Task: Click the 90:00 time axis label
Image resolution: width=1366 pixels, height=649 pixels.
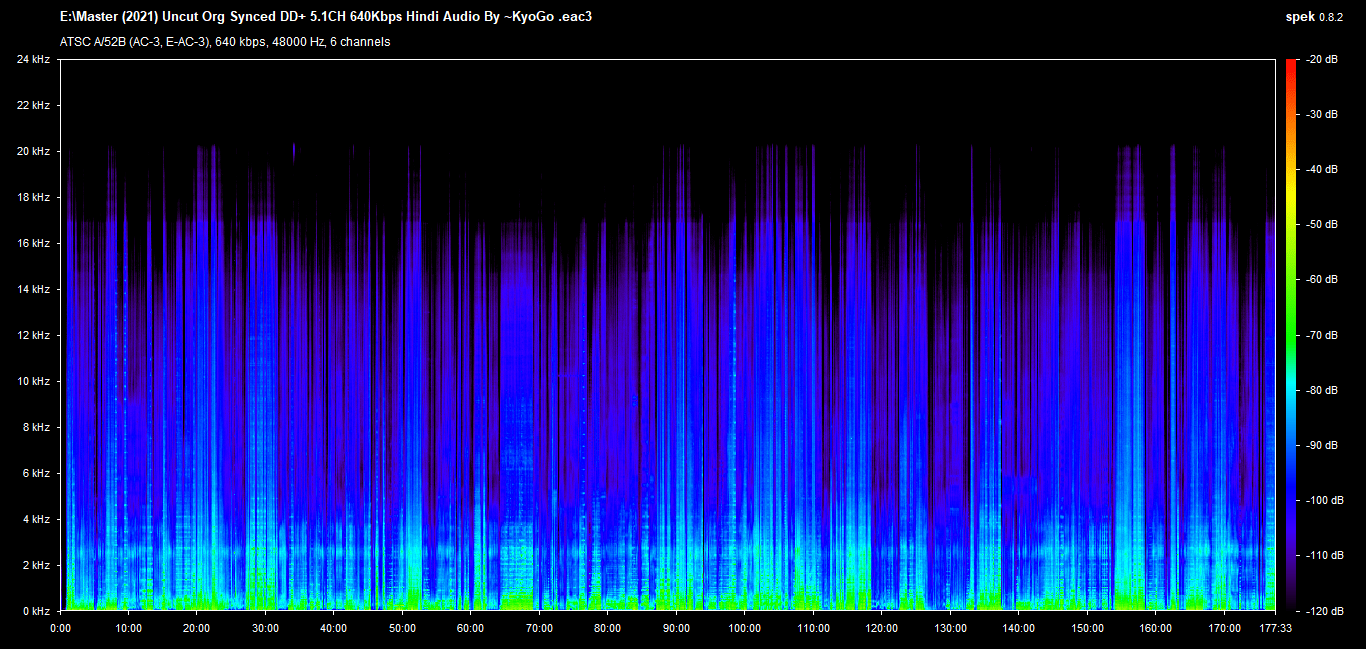Action: (676, 629)
